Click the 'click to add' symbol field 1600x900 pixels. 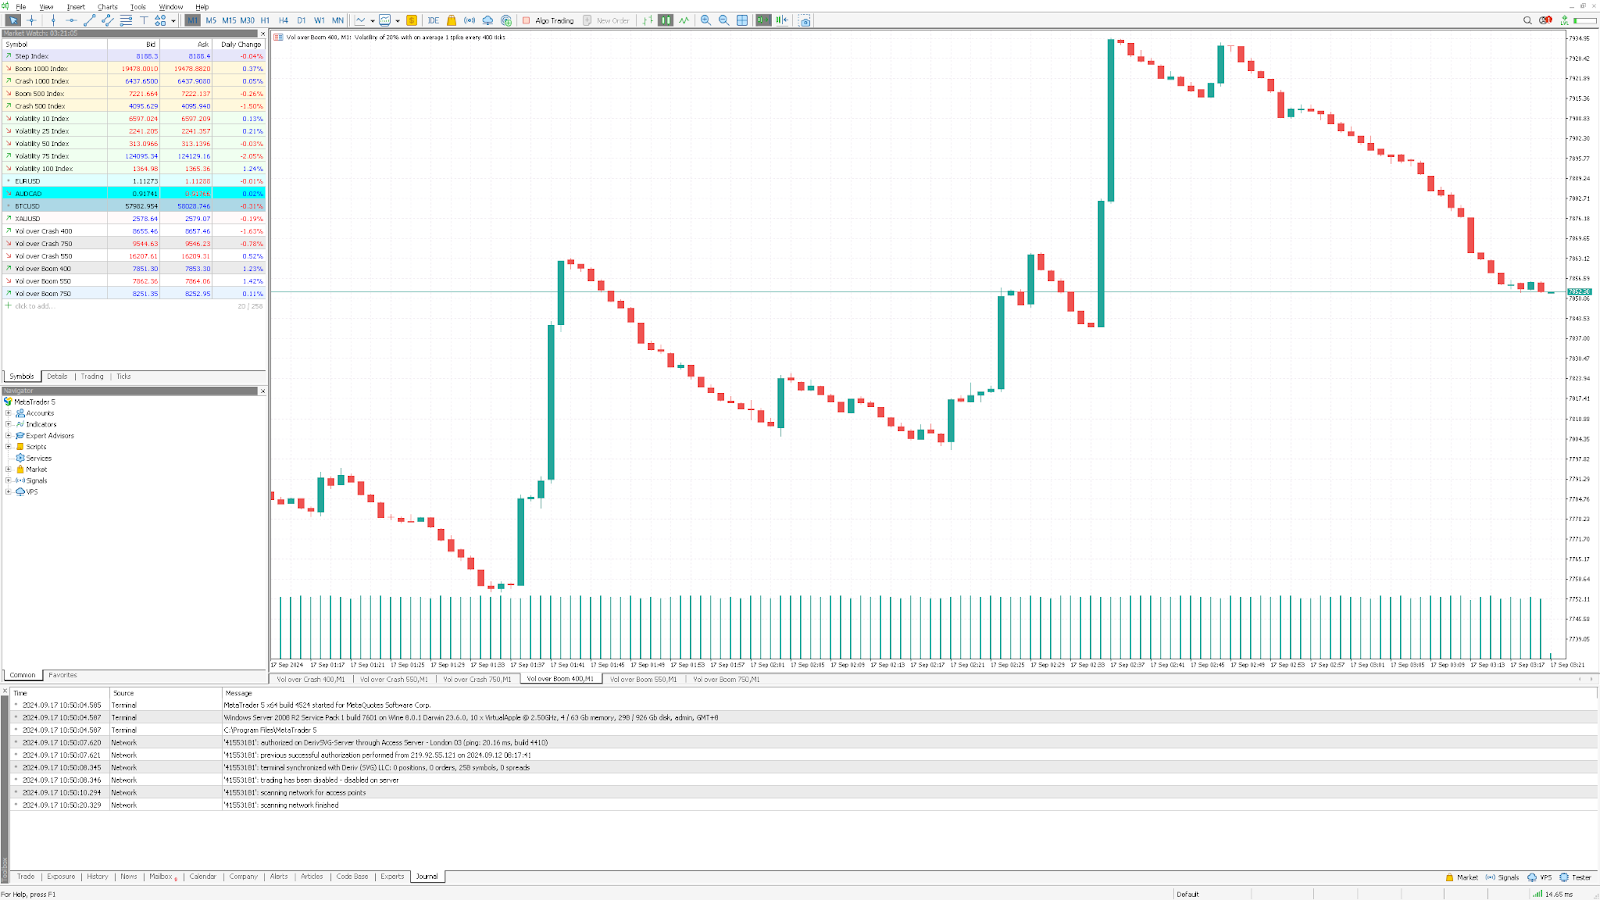click(x=35, y=306)
